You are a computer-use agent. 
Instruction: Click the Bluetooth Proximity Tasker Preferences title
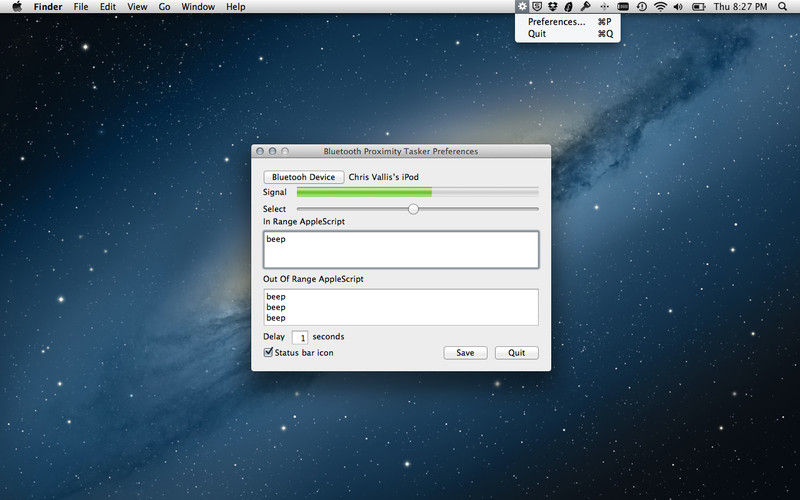point(401,152)
